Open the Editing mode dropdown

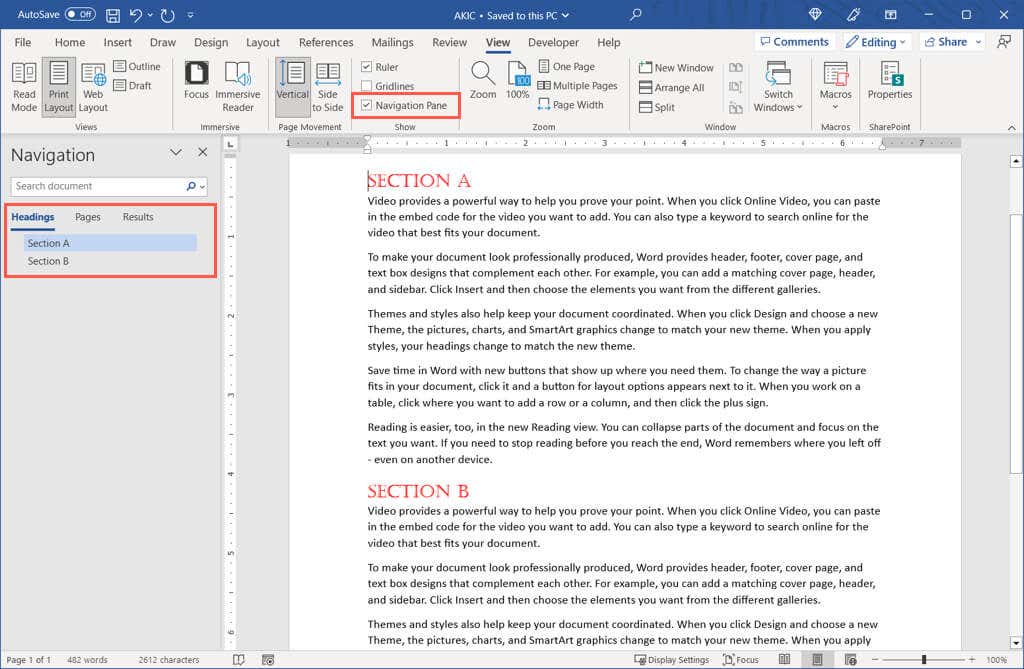pos(876,42)
